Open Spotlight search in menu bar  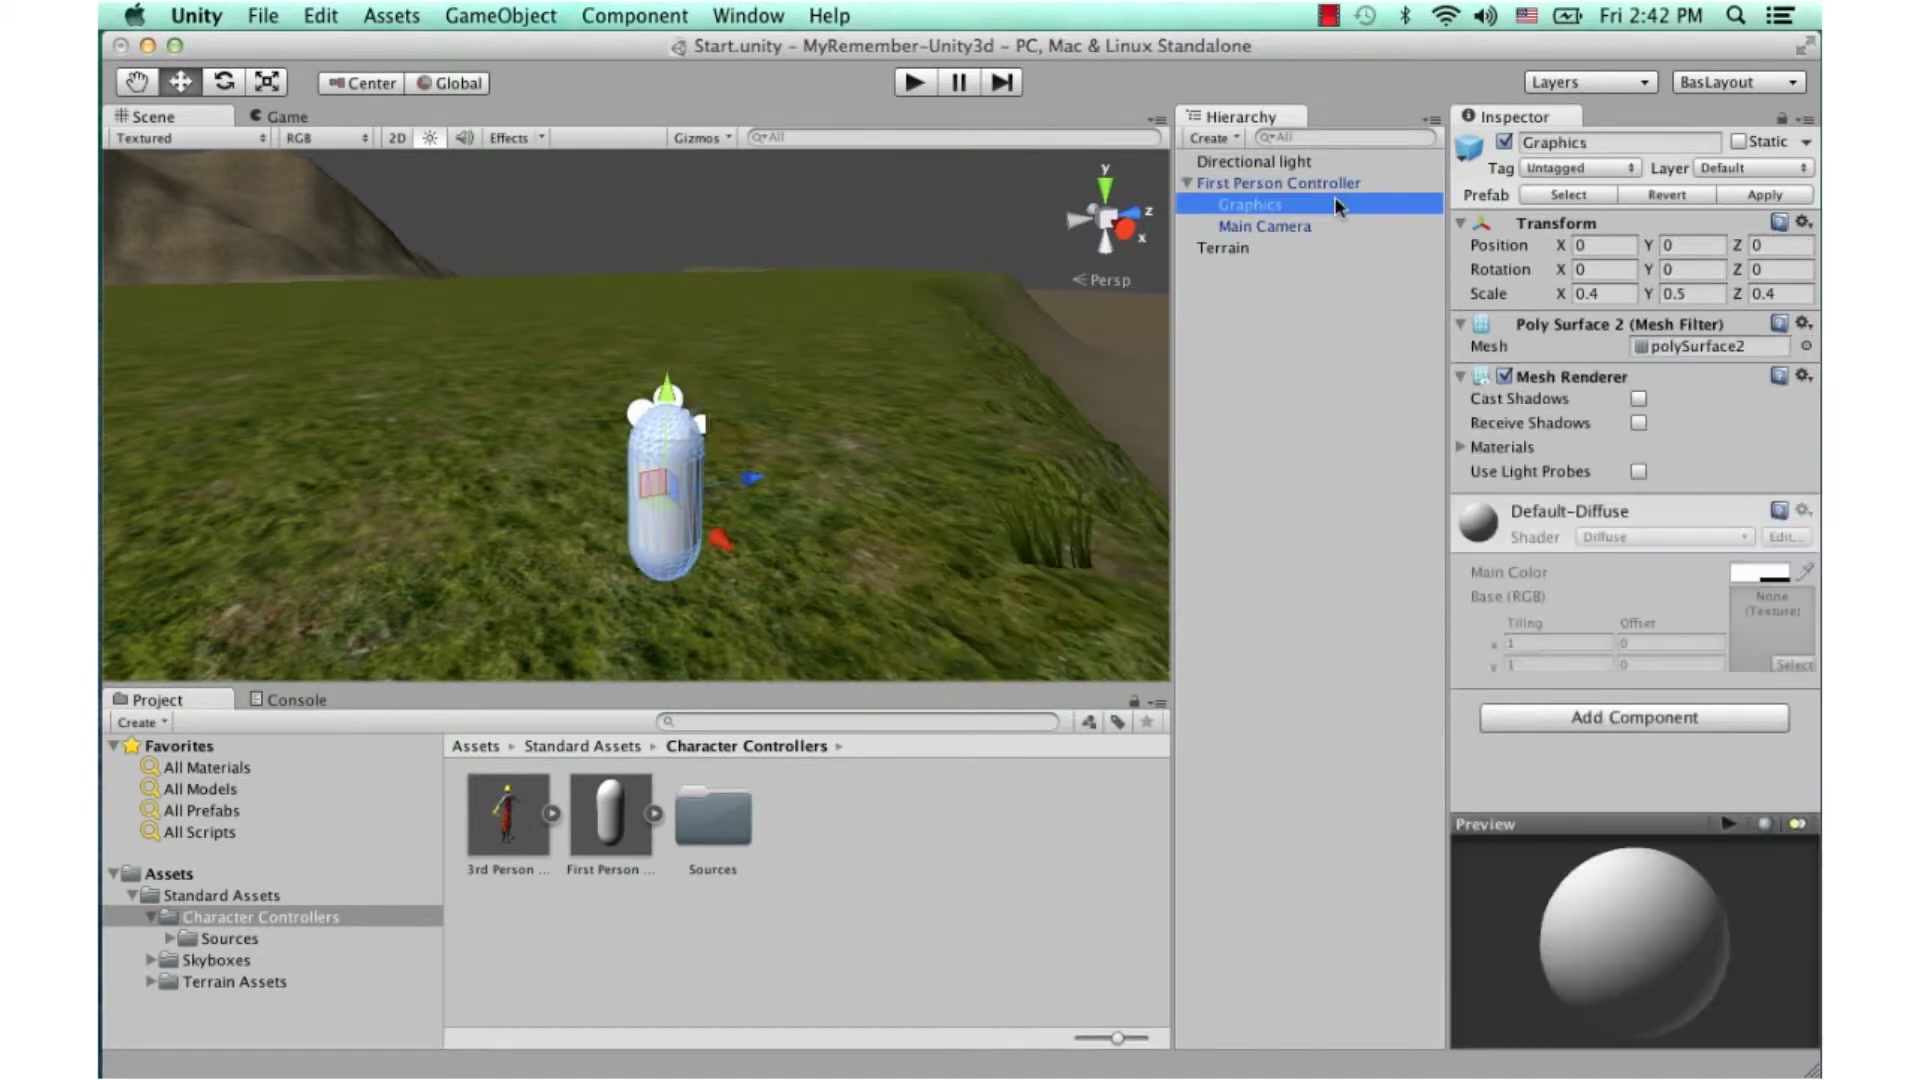click(x=1736, y=15)
